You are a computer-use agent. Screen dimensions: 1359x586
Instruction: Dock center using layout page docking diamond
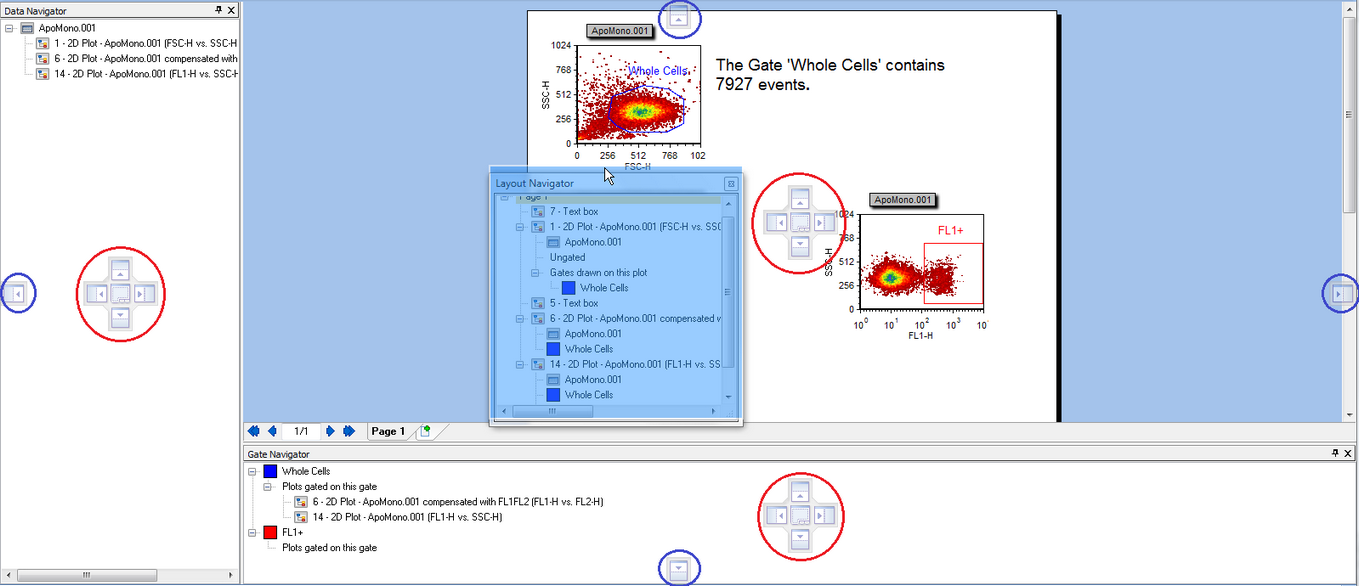point(799,223)
